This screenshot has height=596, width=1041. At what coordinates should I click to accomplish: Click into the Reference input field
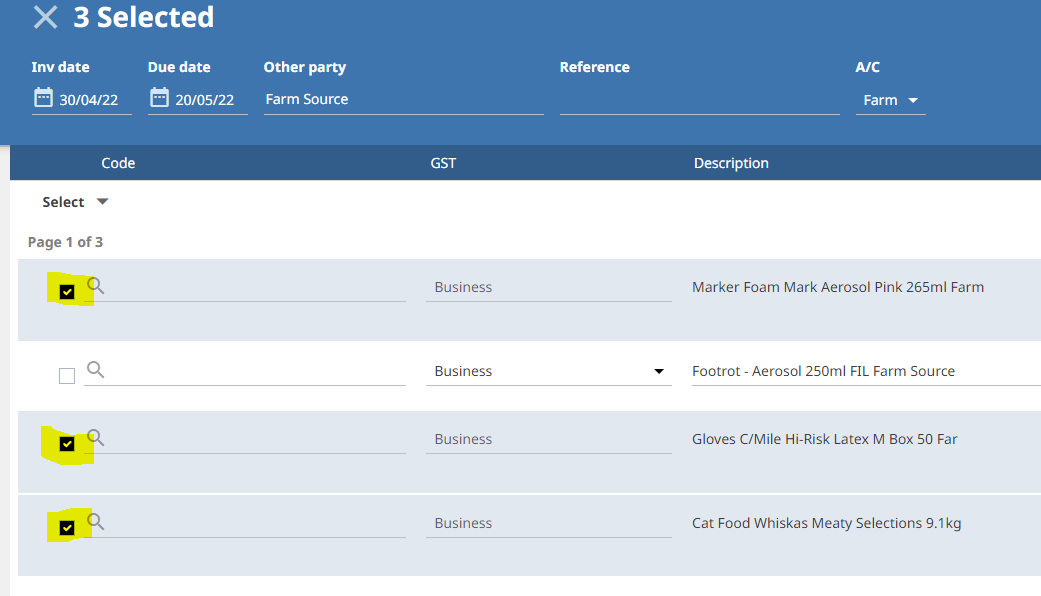tap(699, 99)
